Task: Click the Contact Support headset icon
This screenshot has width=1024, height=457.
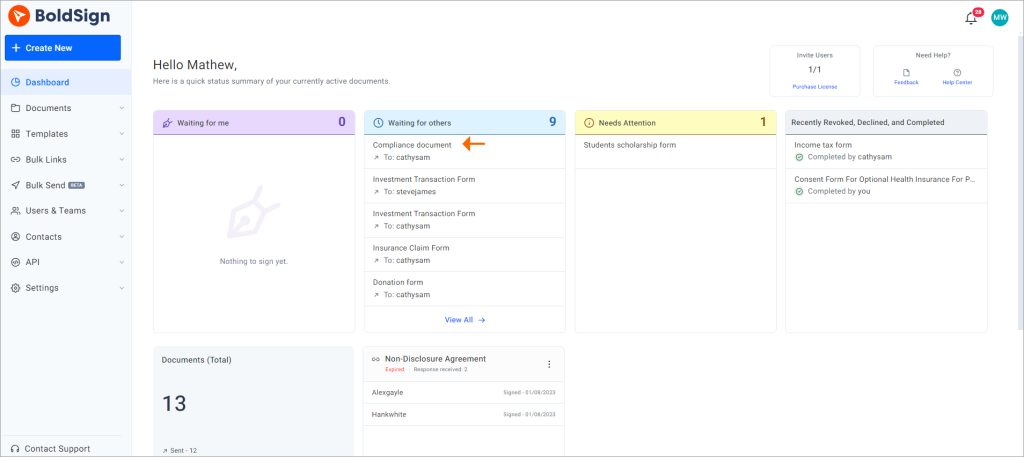Action: (x=15, y=449)
